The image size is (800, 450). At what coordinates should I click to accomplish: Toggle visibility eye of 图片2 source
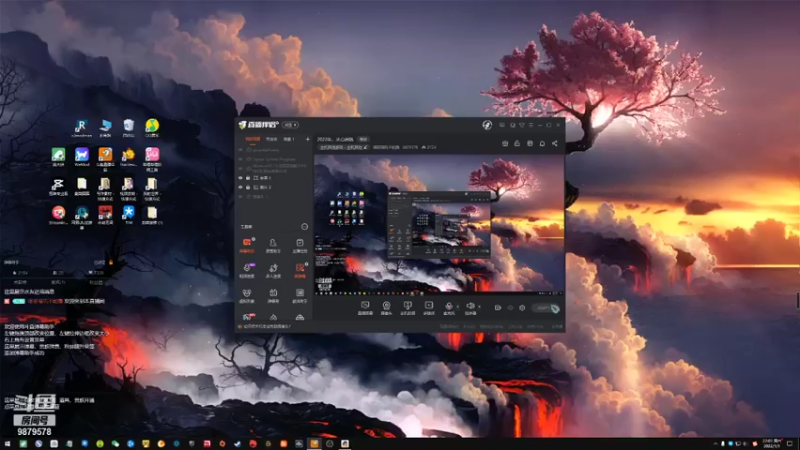tap(240, 187)
